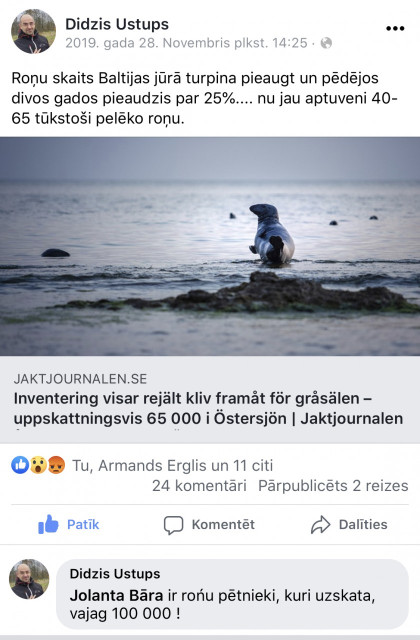Tap the share arrow Dalīties icon
Screen dimensions: 420x640
click(x=320, y=524)
